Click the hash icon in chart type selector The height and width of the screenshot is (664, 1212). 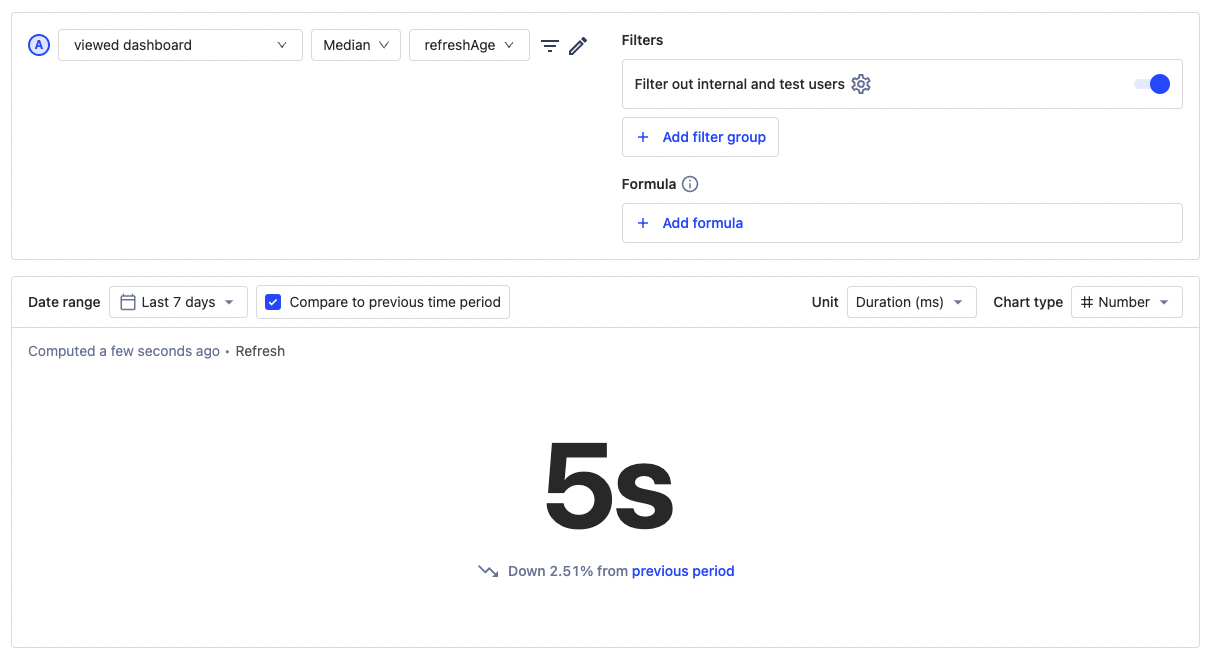tap(1088, 301)
